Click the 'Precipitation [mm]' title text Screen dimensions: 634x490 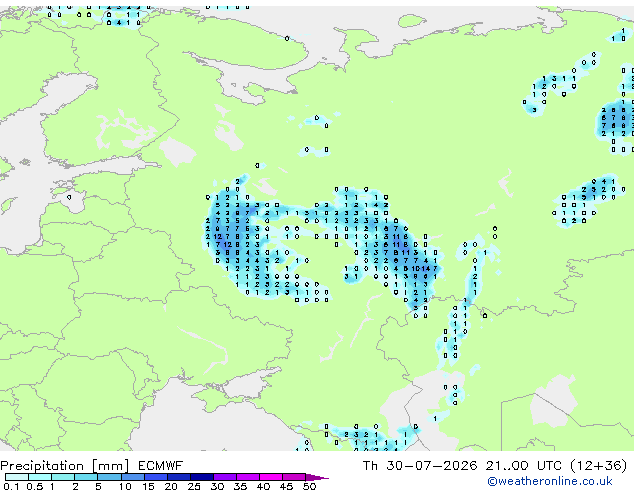click(x=65, y=466)
